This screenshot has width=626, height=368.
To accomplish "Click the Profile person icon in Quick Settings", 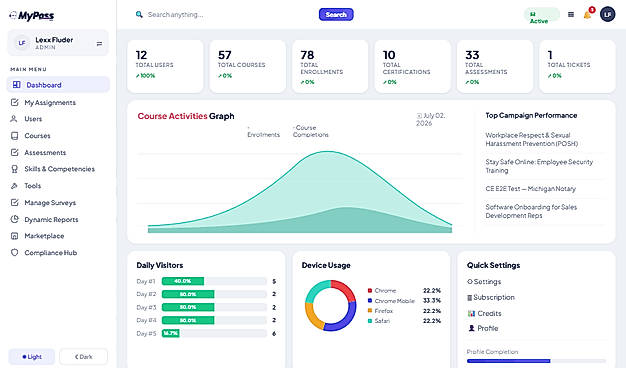I will (471, 328).
